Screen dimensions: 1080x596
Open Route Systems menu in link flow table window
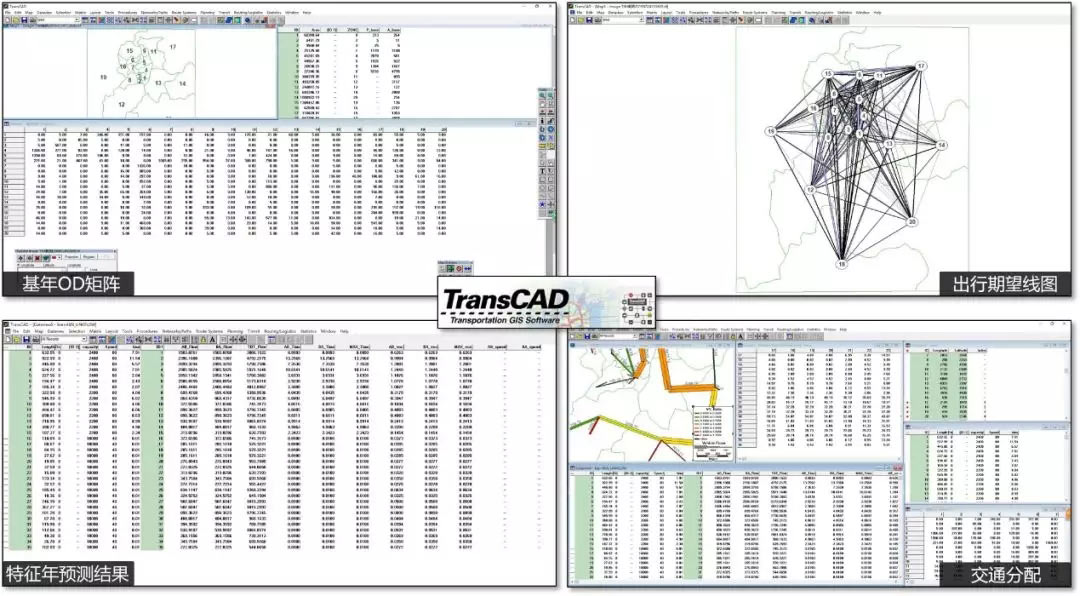[211, 331]
